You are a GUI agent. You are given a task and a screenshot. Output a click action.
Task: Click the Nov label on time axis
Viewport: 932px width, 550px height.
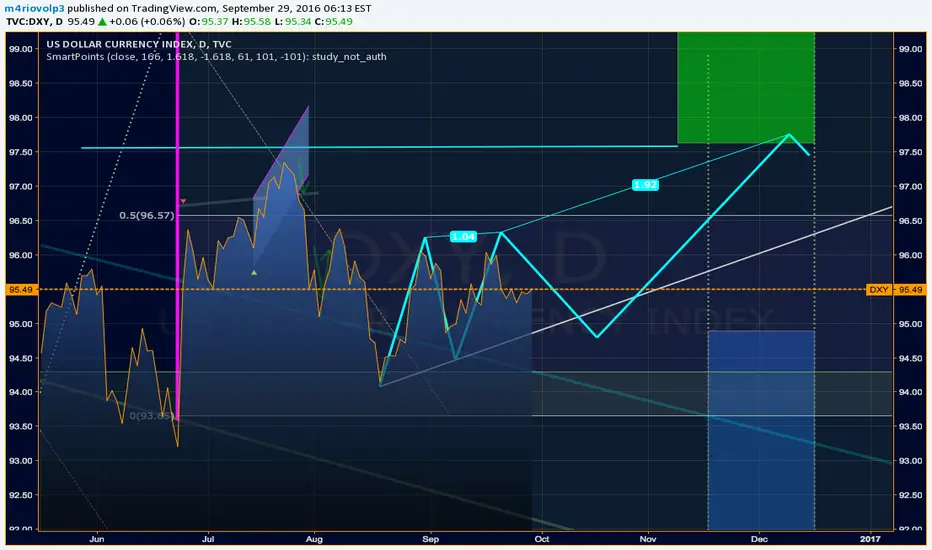648,539
